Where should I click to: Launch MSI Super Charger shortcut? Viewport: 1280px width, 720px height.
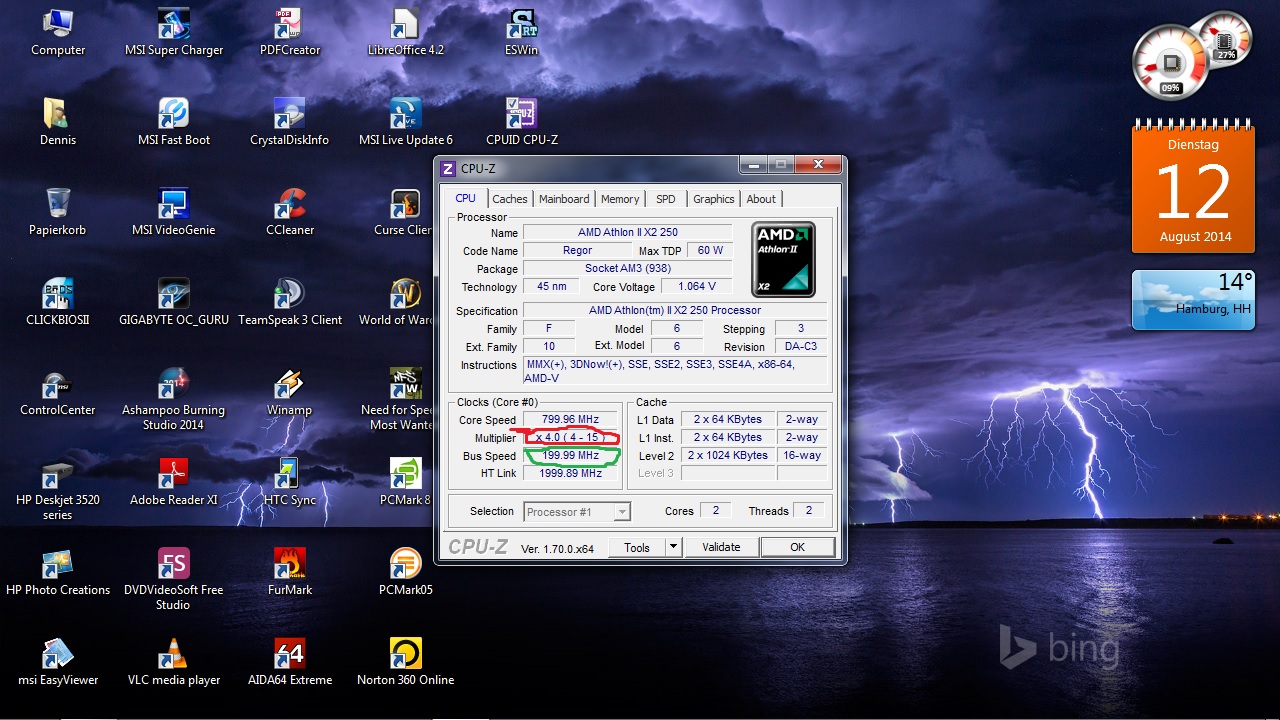tap(174, 32)
